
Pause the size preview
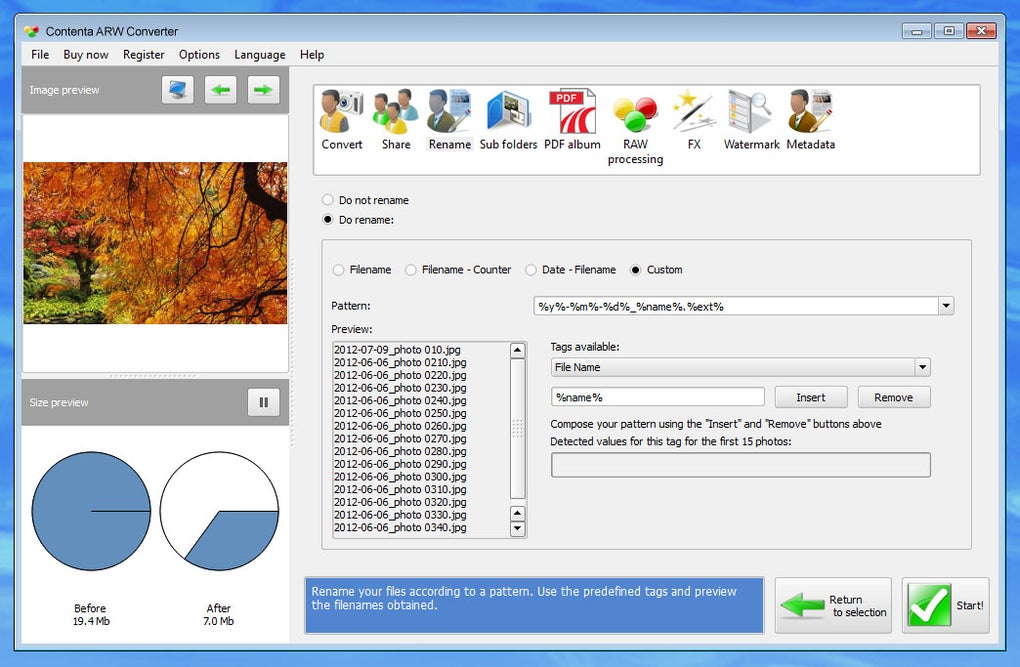263,402
